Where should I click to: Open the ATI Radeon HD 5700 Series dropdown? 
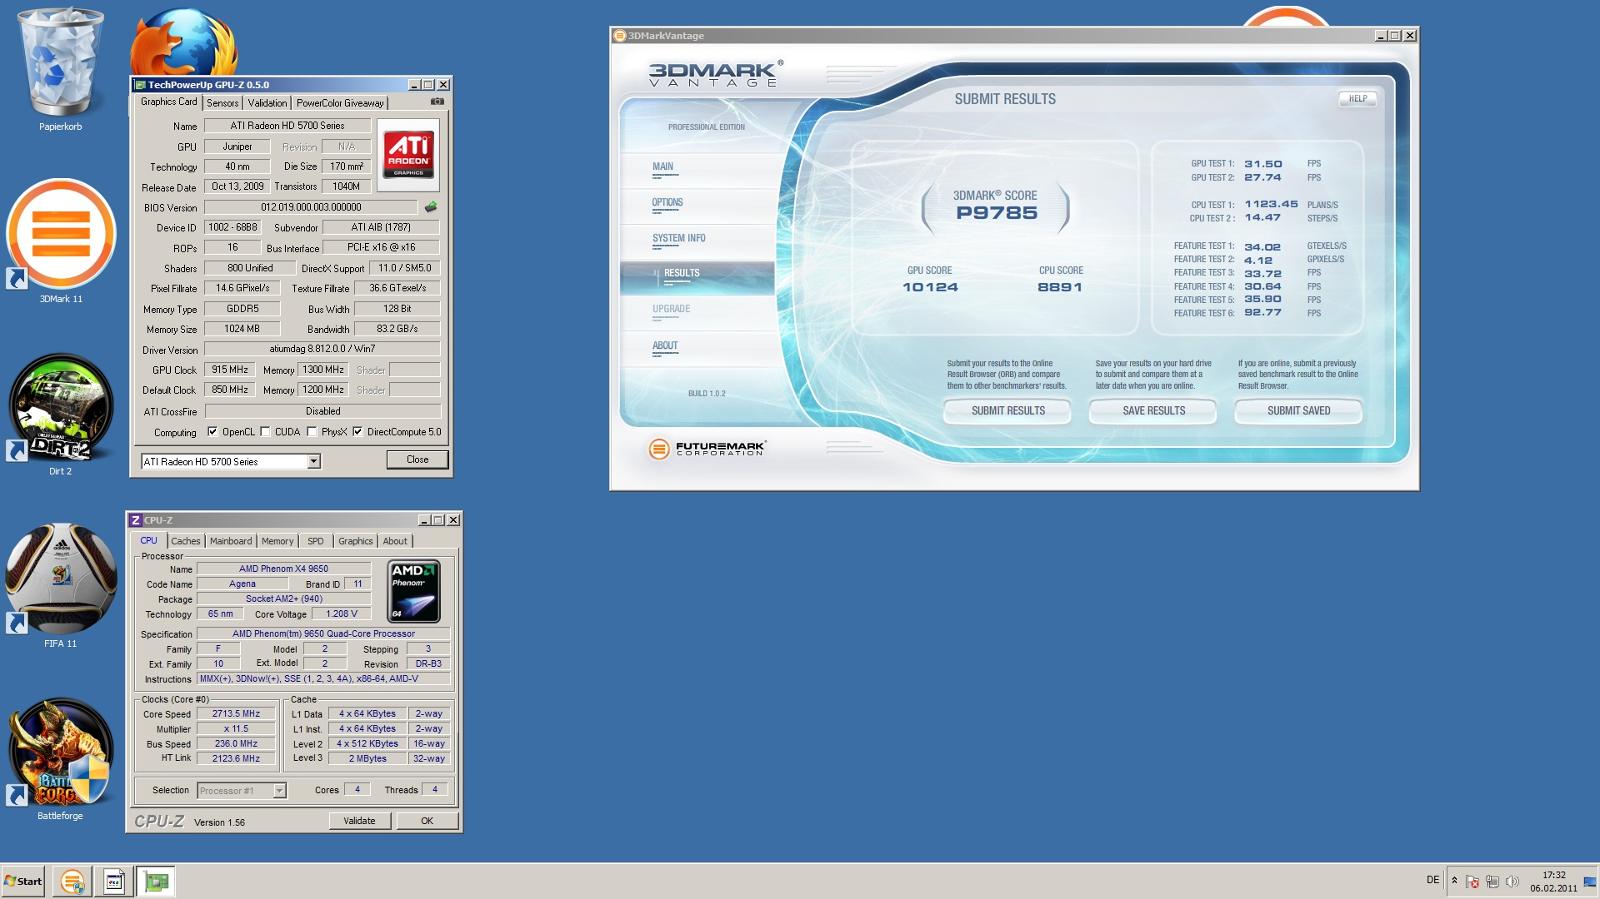(x=313, y=461)
